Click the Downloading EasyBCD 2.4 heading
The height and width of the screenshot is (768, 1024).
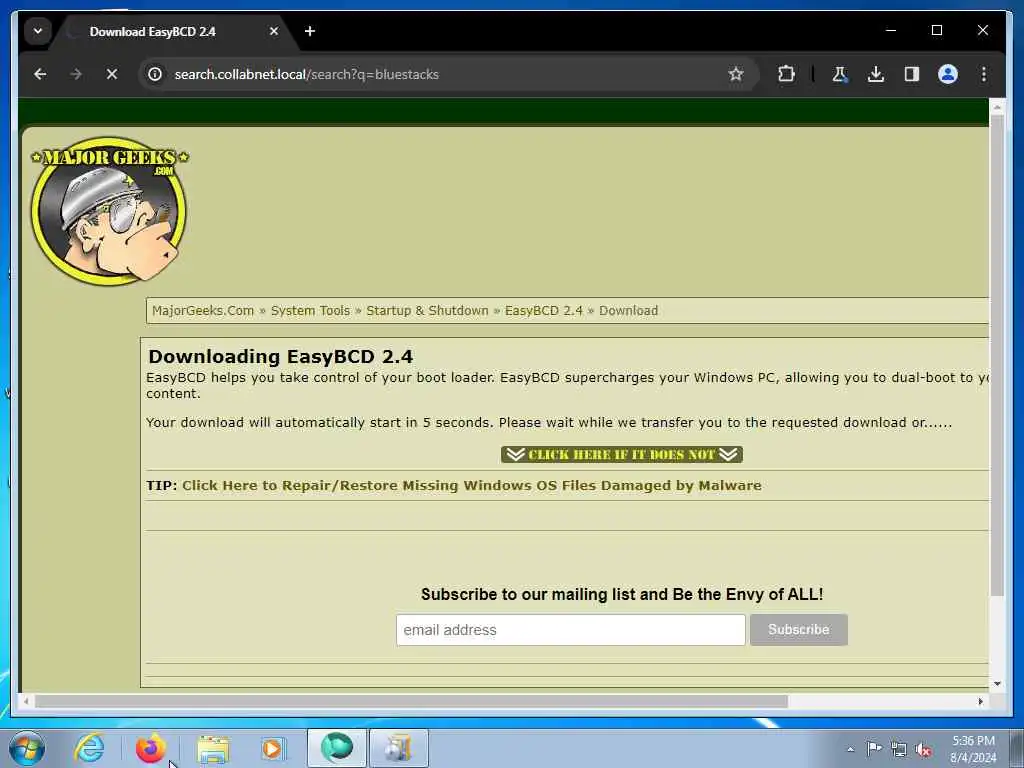pyautogui.click(x=281, y=357)
